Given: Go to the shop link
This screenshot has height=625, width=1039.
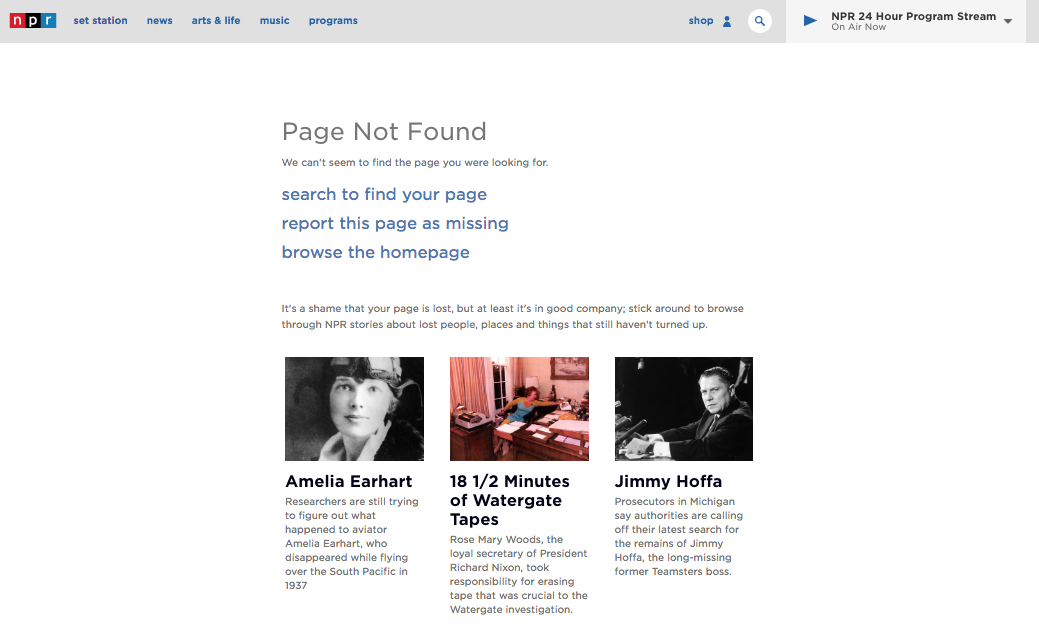Looking at the screenshot, I should pyautogui.click(x=700, y=21).
